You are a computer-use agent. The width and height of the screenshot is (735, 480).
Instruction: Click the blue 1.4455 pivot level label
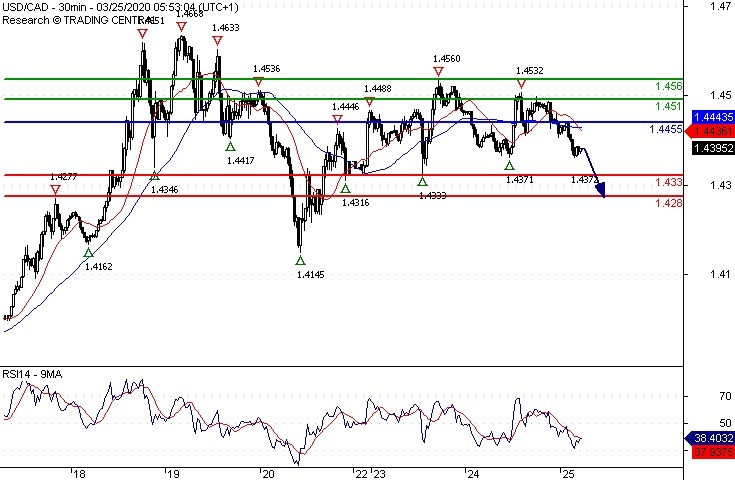(x=666, y=129)
